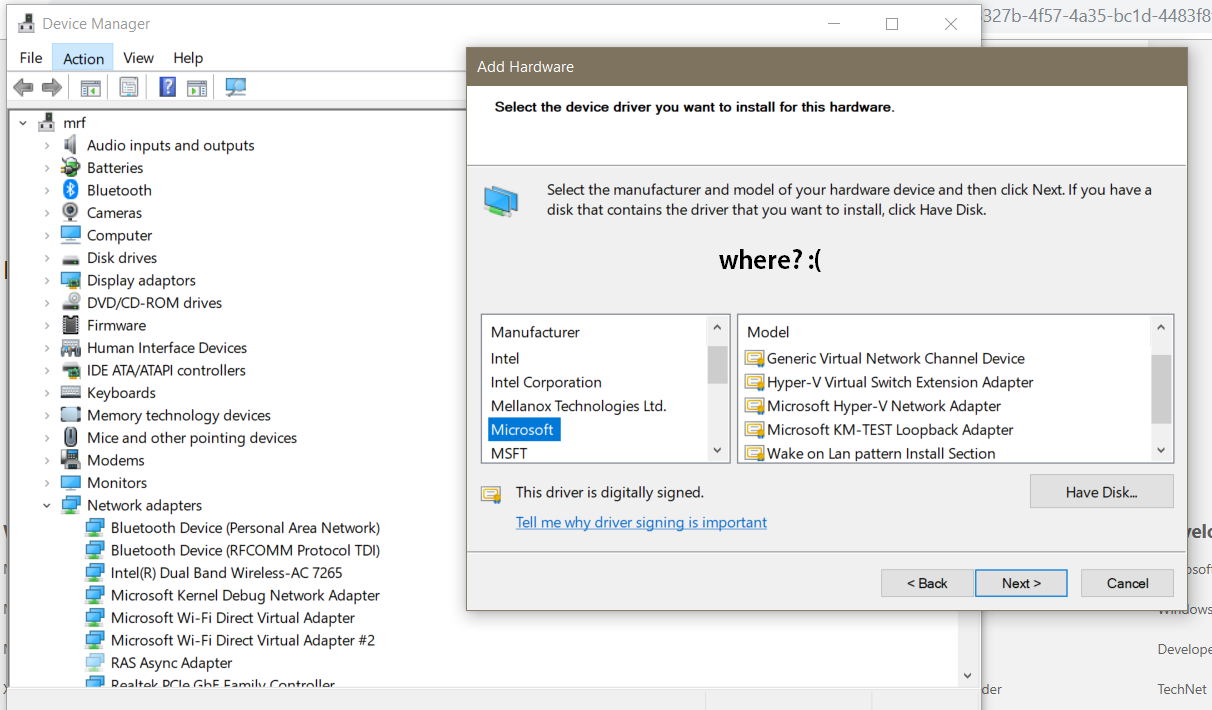Click the Device Manager tree scroll down arrow
1212x710 pixels.
click(968, 675)
